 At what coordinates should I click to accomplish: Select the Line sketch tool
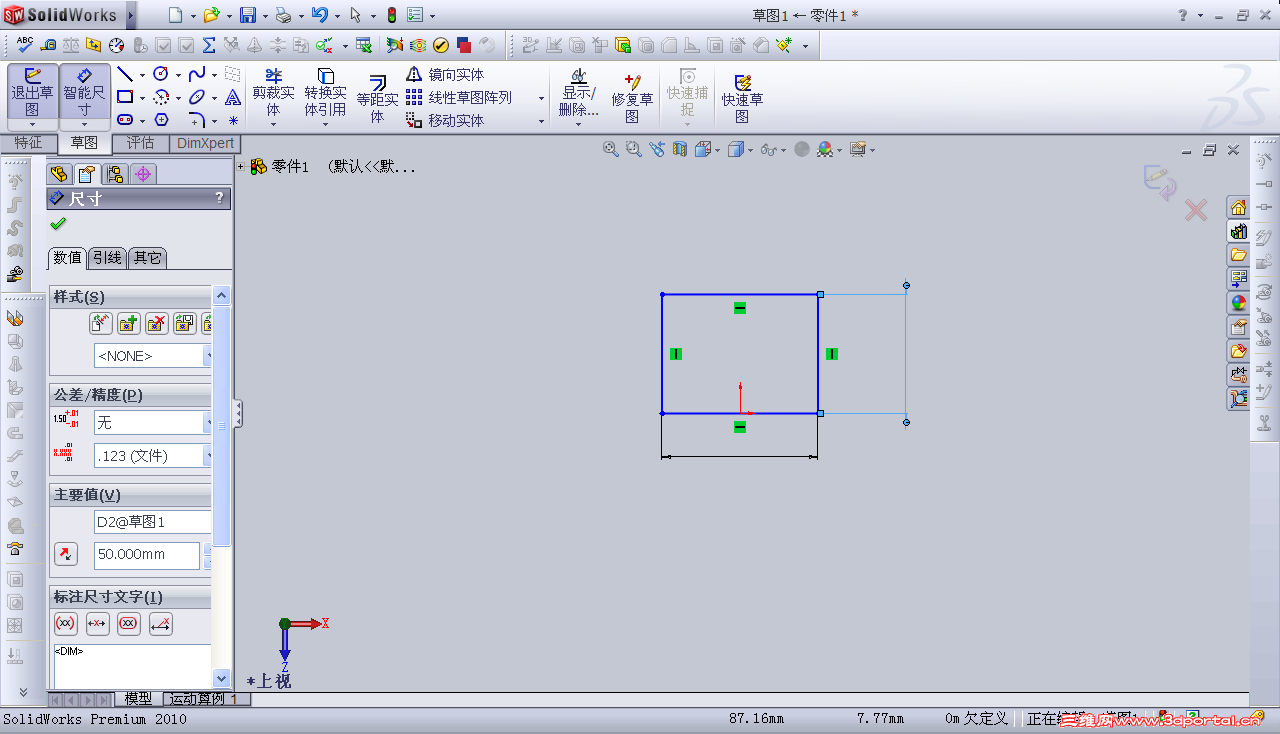125,74
